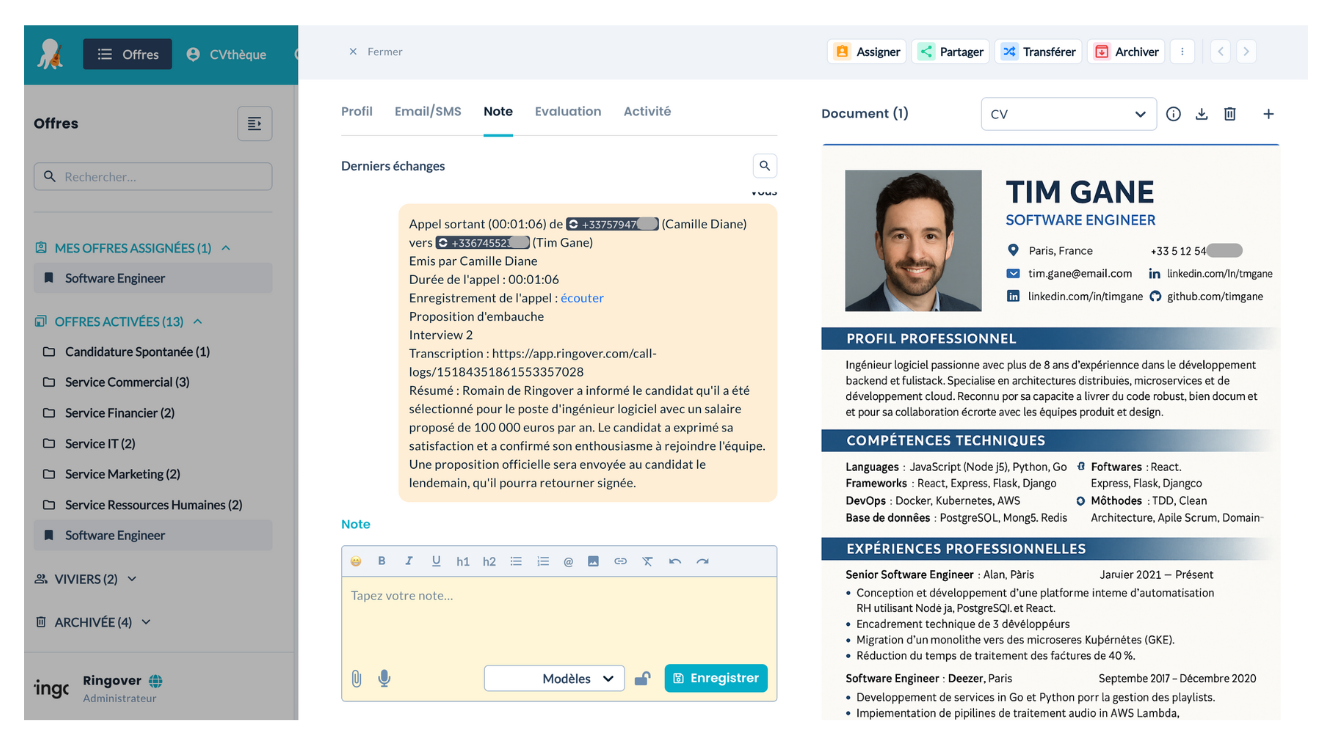This screenshot has width=1332, height=746.
Task: Toggle underline formatting in the note editor
Action: [x=436, y=561]
